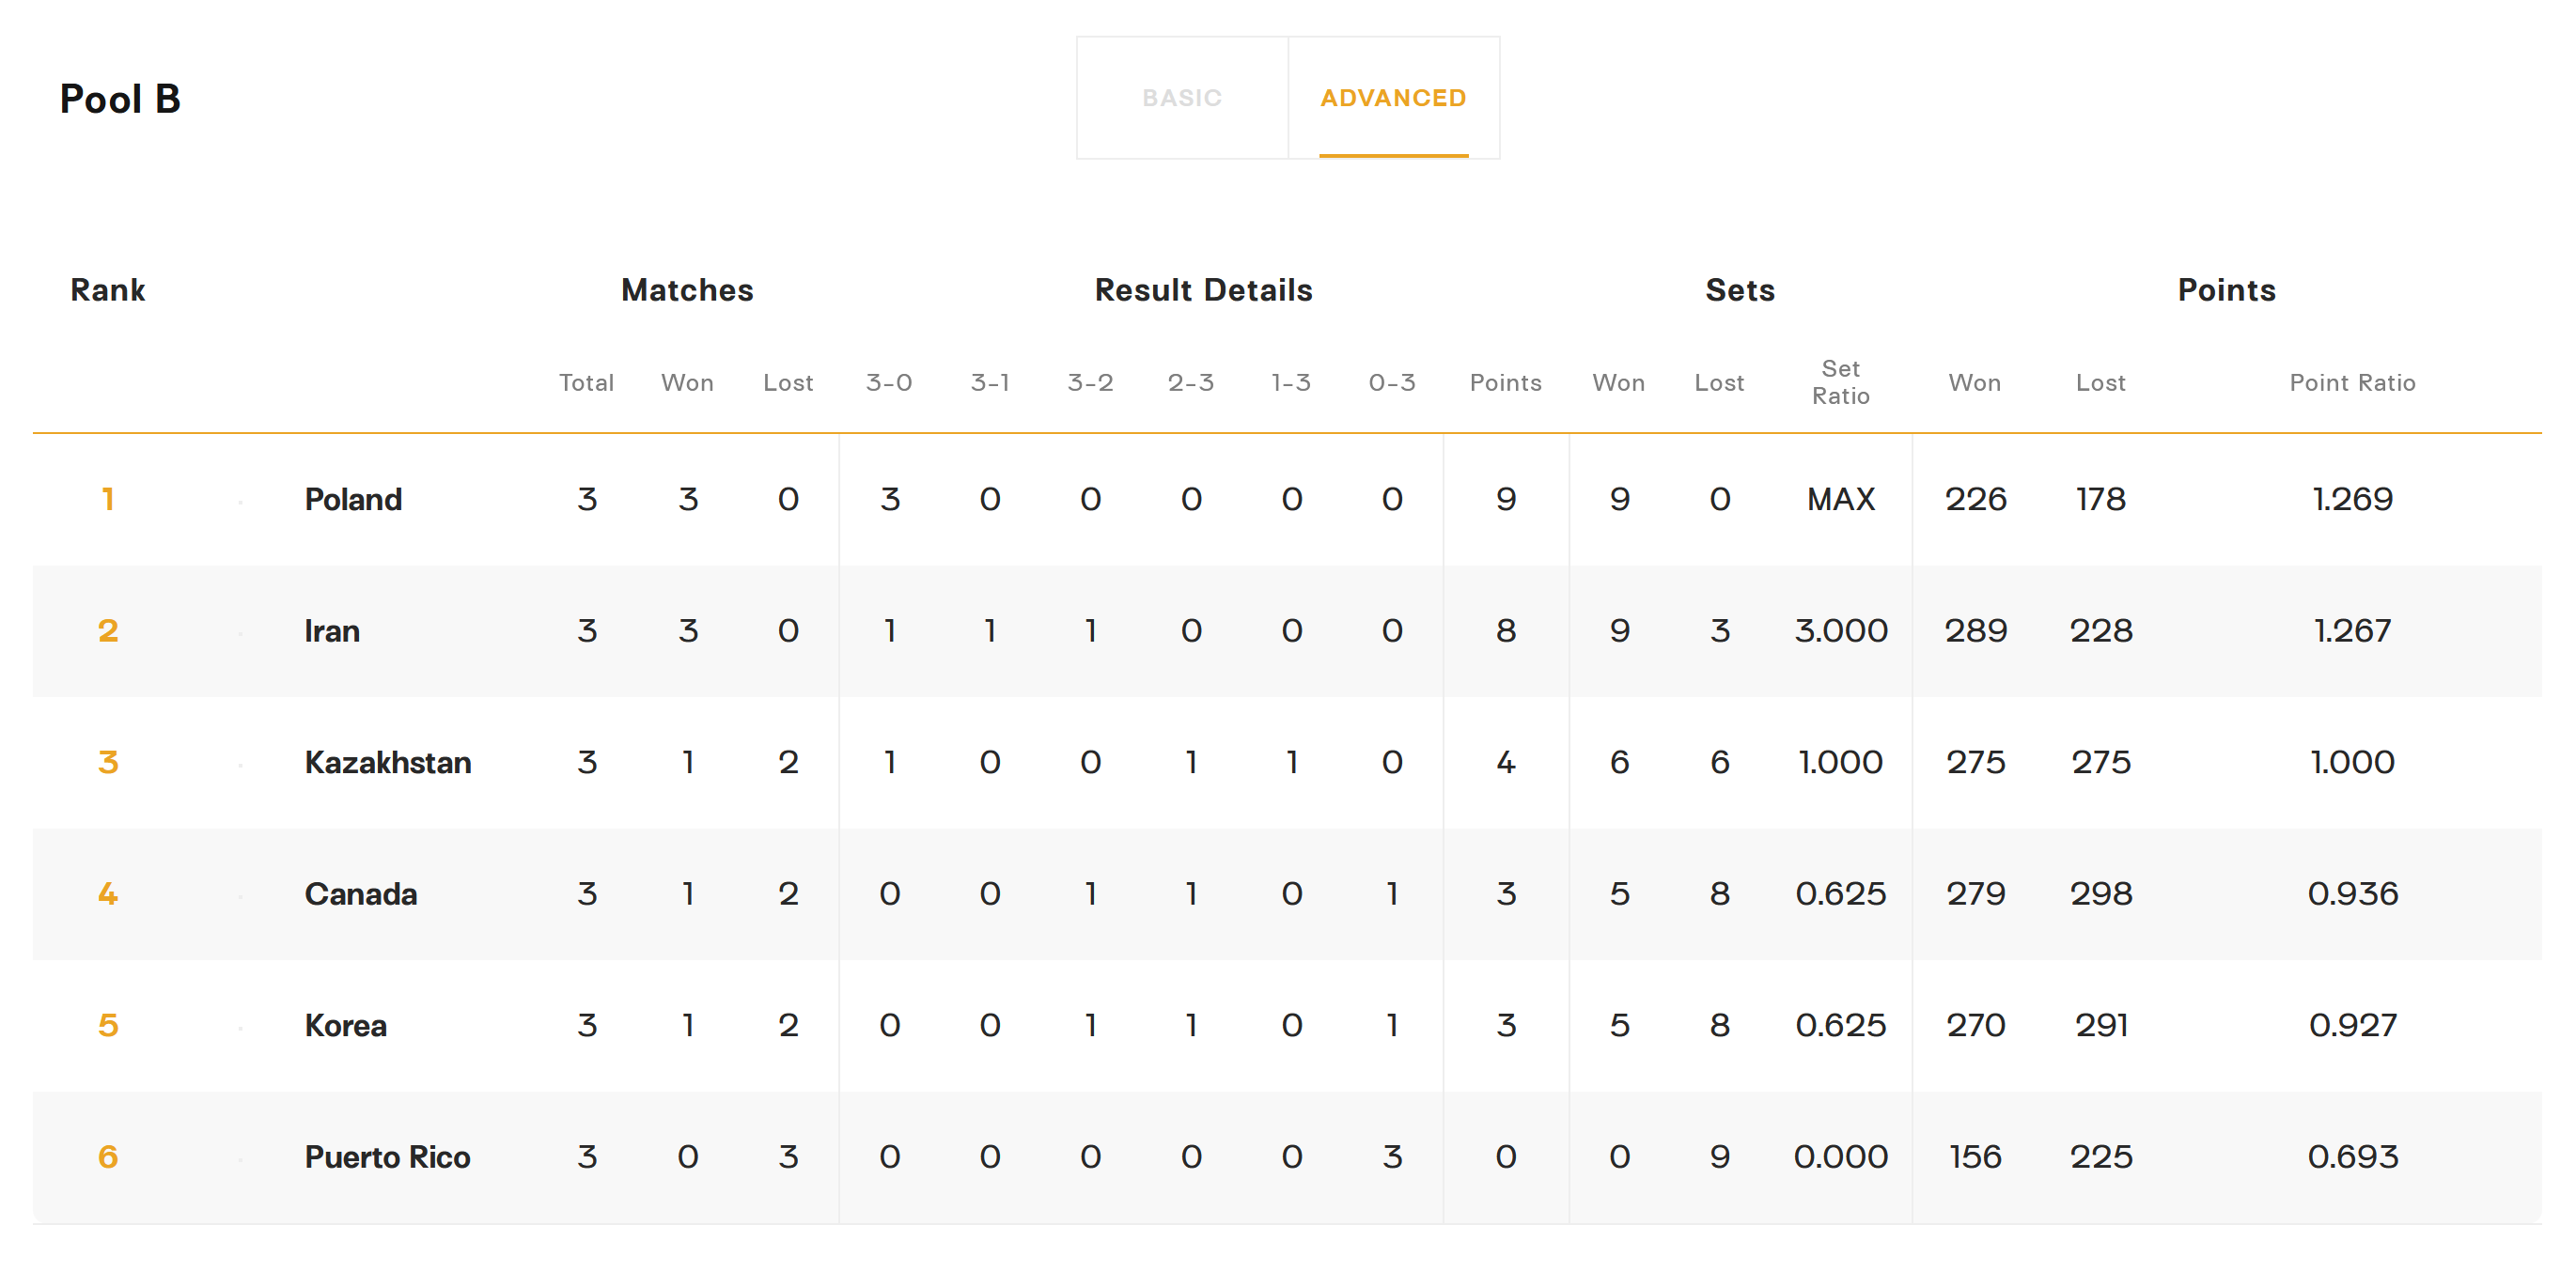
Task: Click the Rank column header
Action: pos(107,290)
